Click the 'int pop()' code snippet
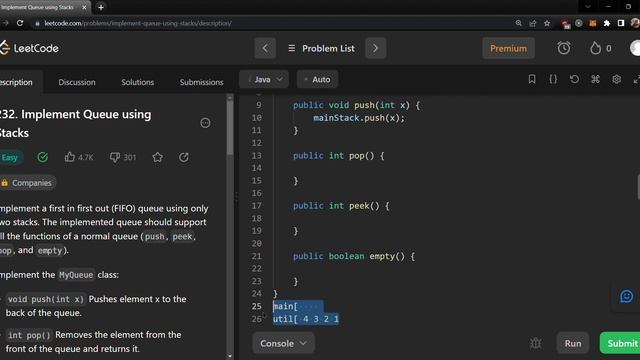 pyautogui.click(x=29, y=335)
